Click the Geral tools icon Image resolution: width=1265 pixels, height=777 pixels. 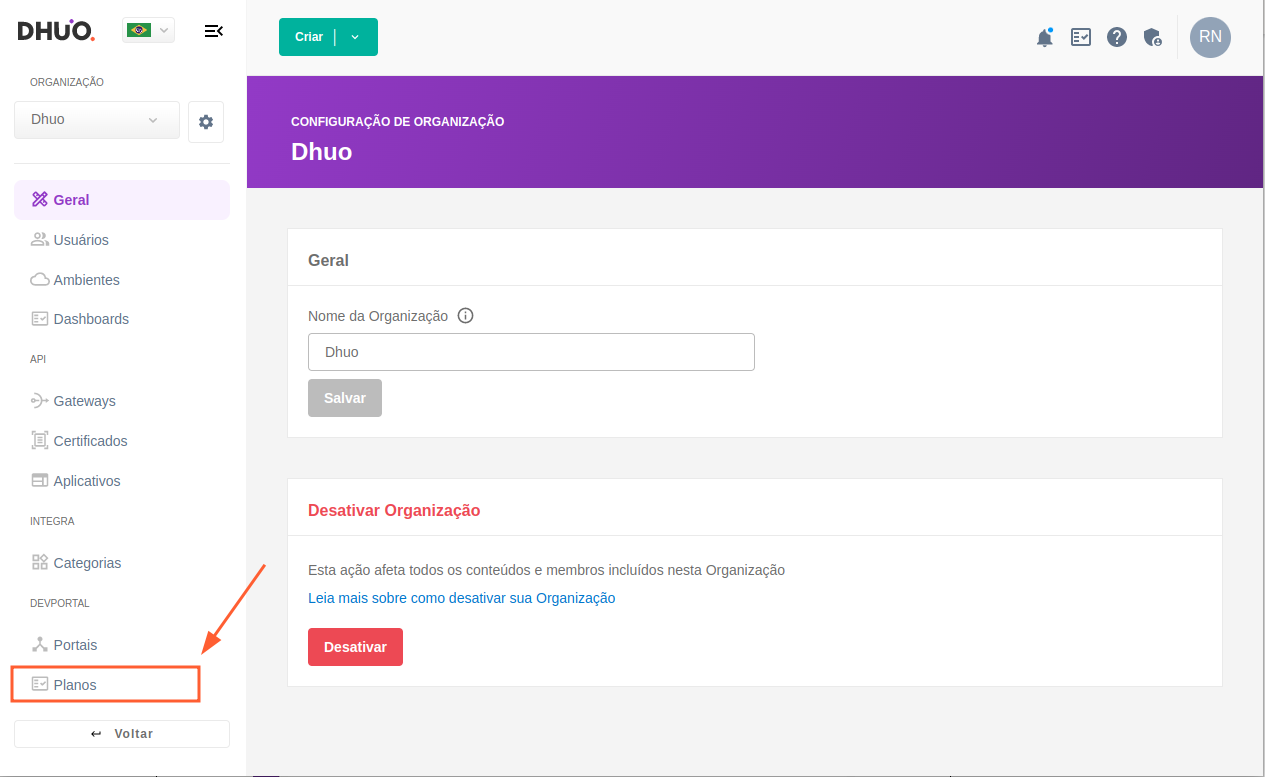pyautogui.click(x=40, y=200)
